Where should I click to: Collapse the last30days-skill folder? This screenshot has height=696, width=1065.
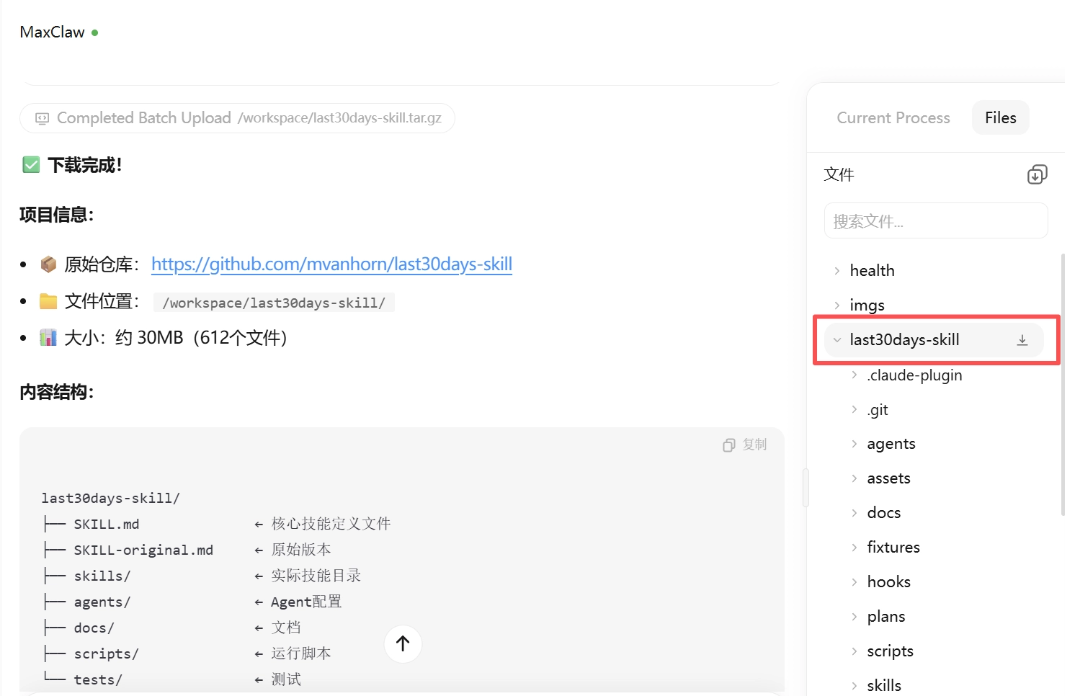(837, 340)
